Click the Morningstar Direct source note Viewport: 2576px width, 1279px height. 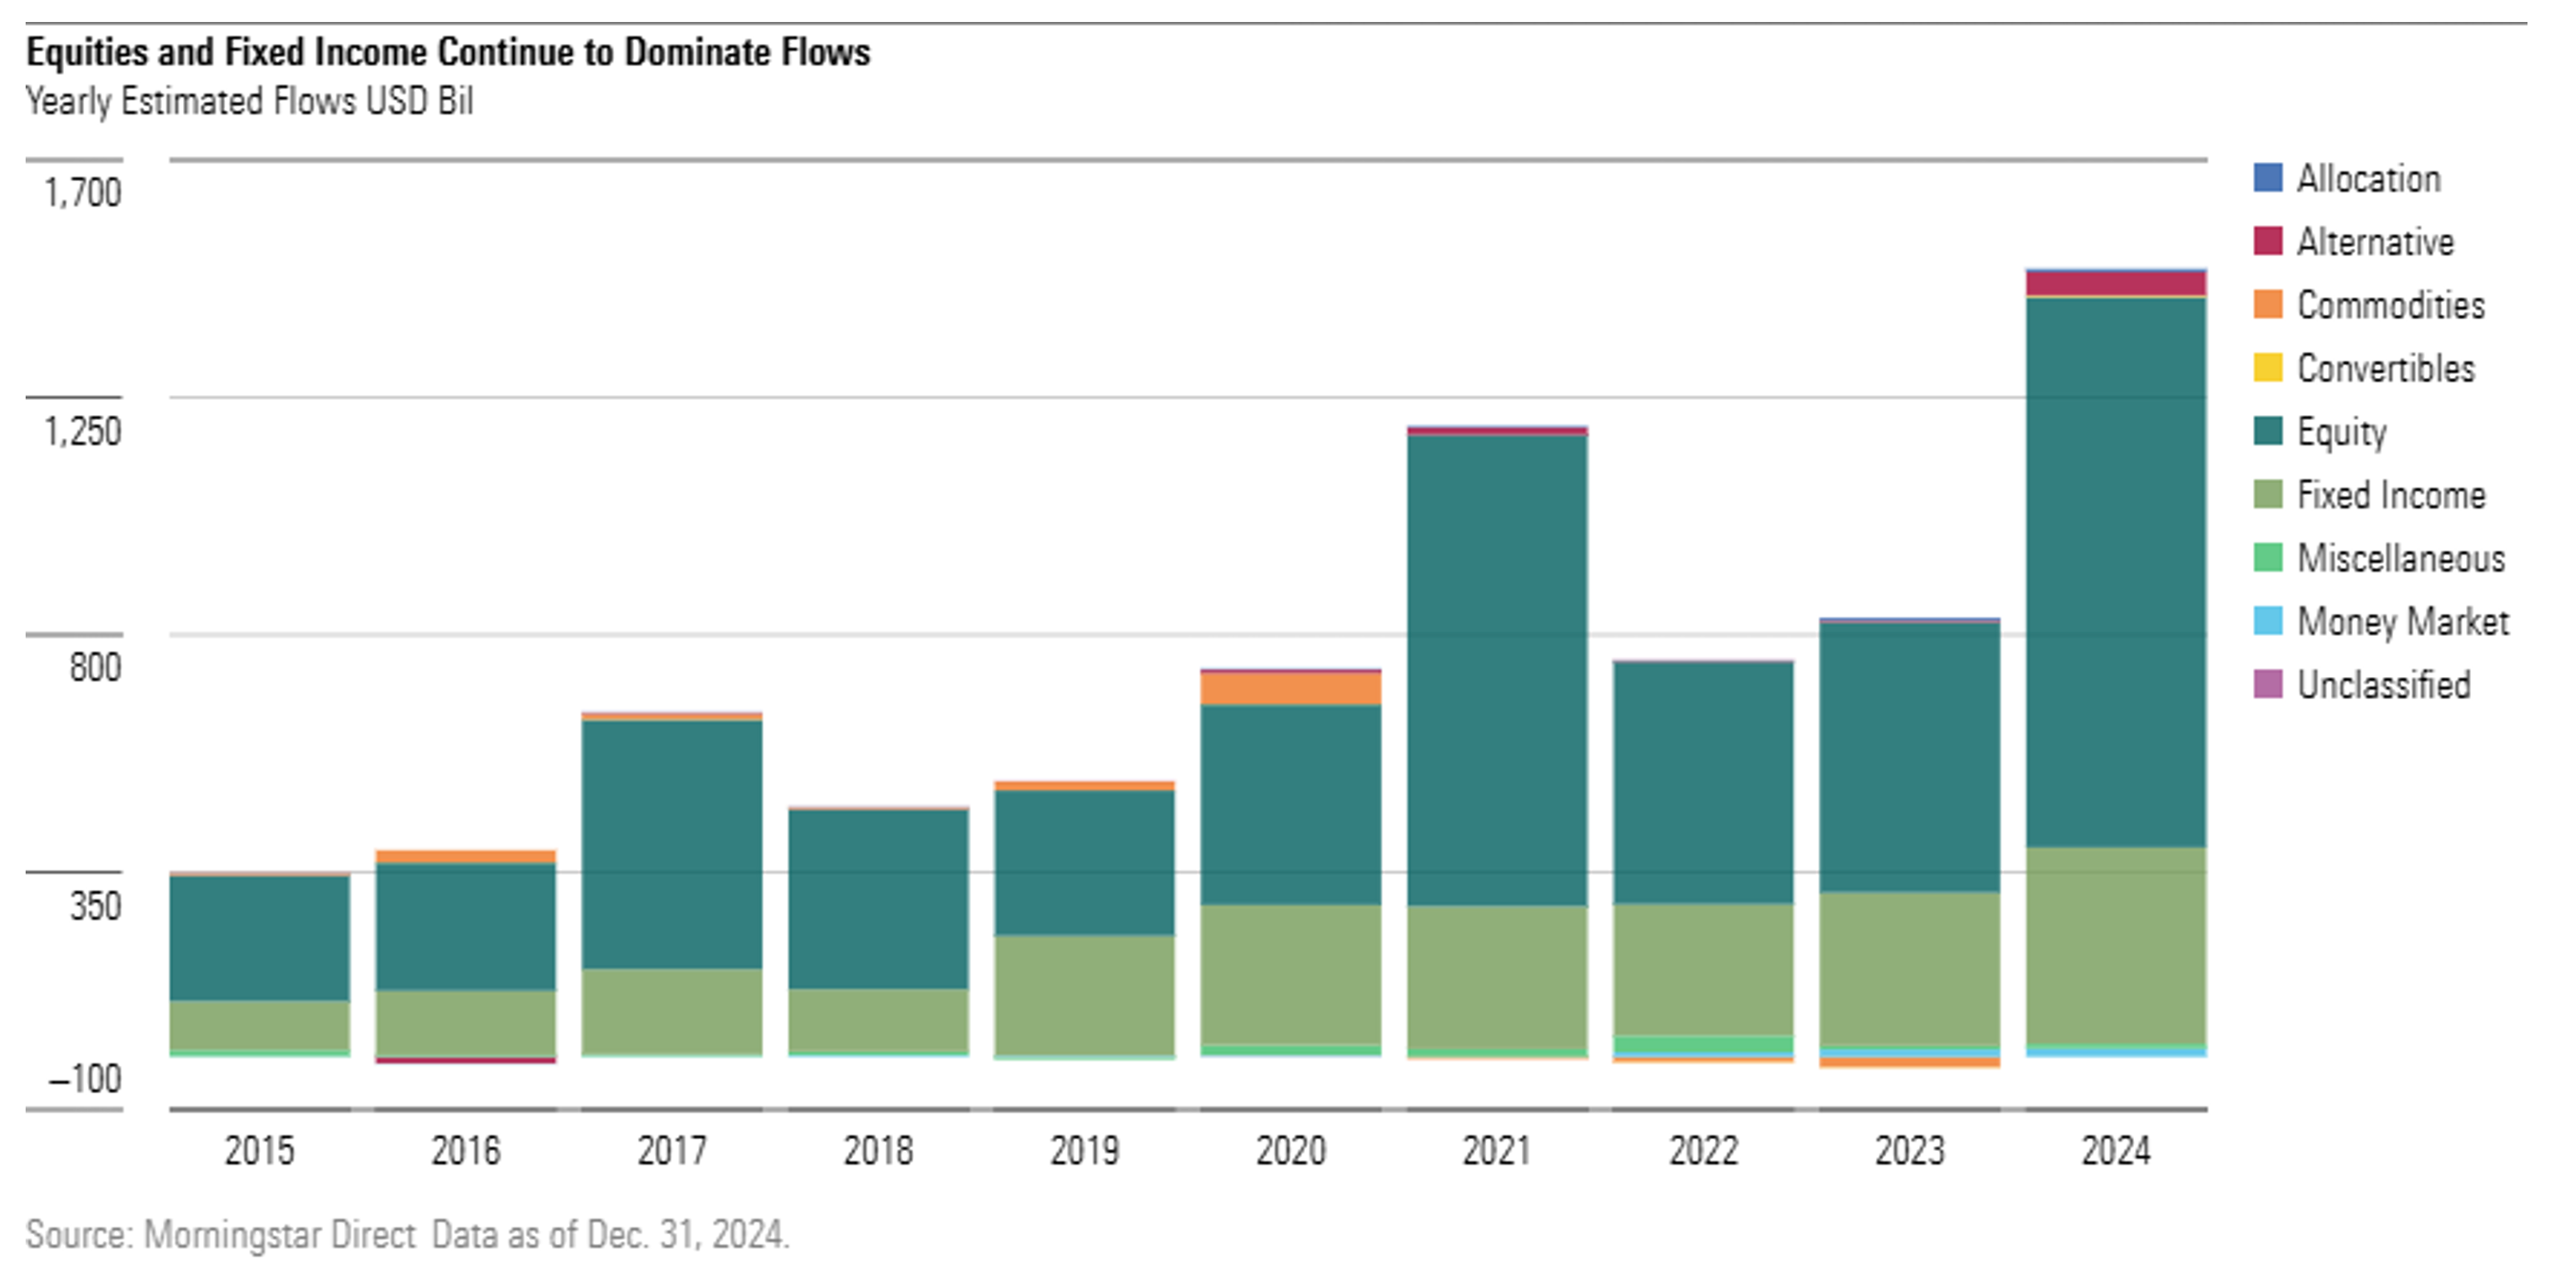[407, 1234]
